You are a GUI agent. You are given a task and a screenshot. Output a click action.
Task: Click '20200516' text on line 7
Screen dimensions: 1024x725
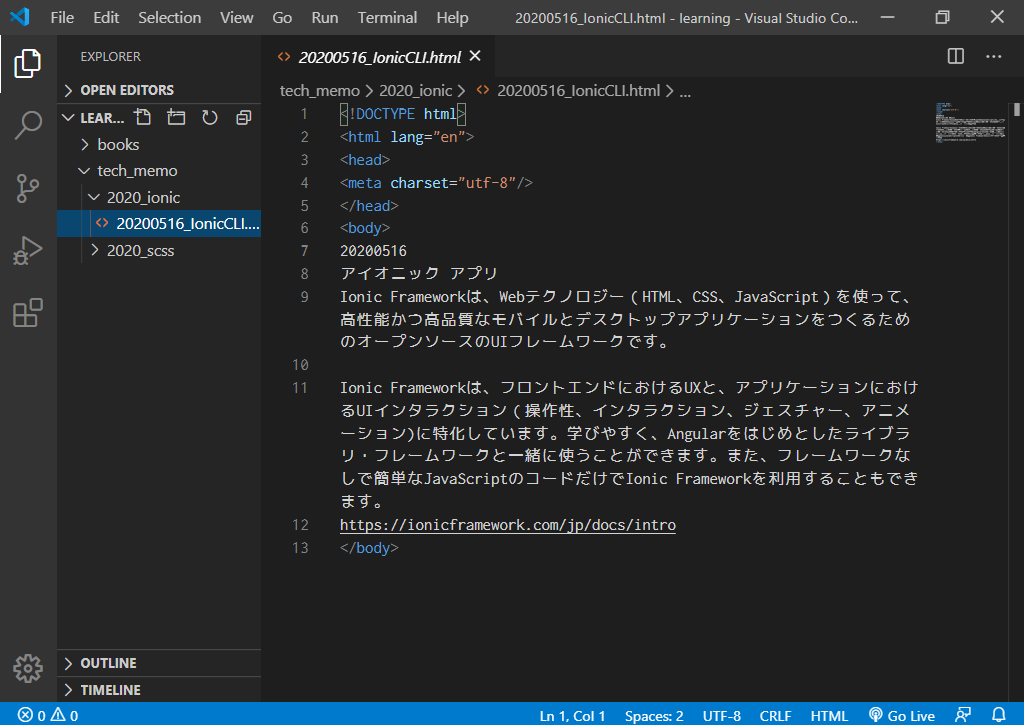[374, 251]
